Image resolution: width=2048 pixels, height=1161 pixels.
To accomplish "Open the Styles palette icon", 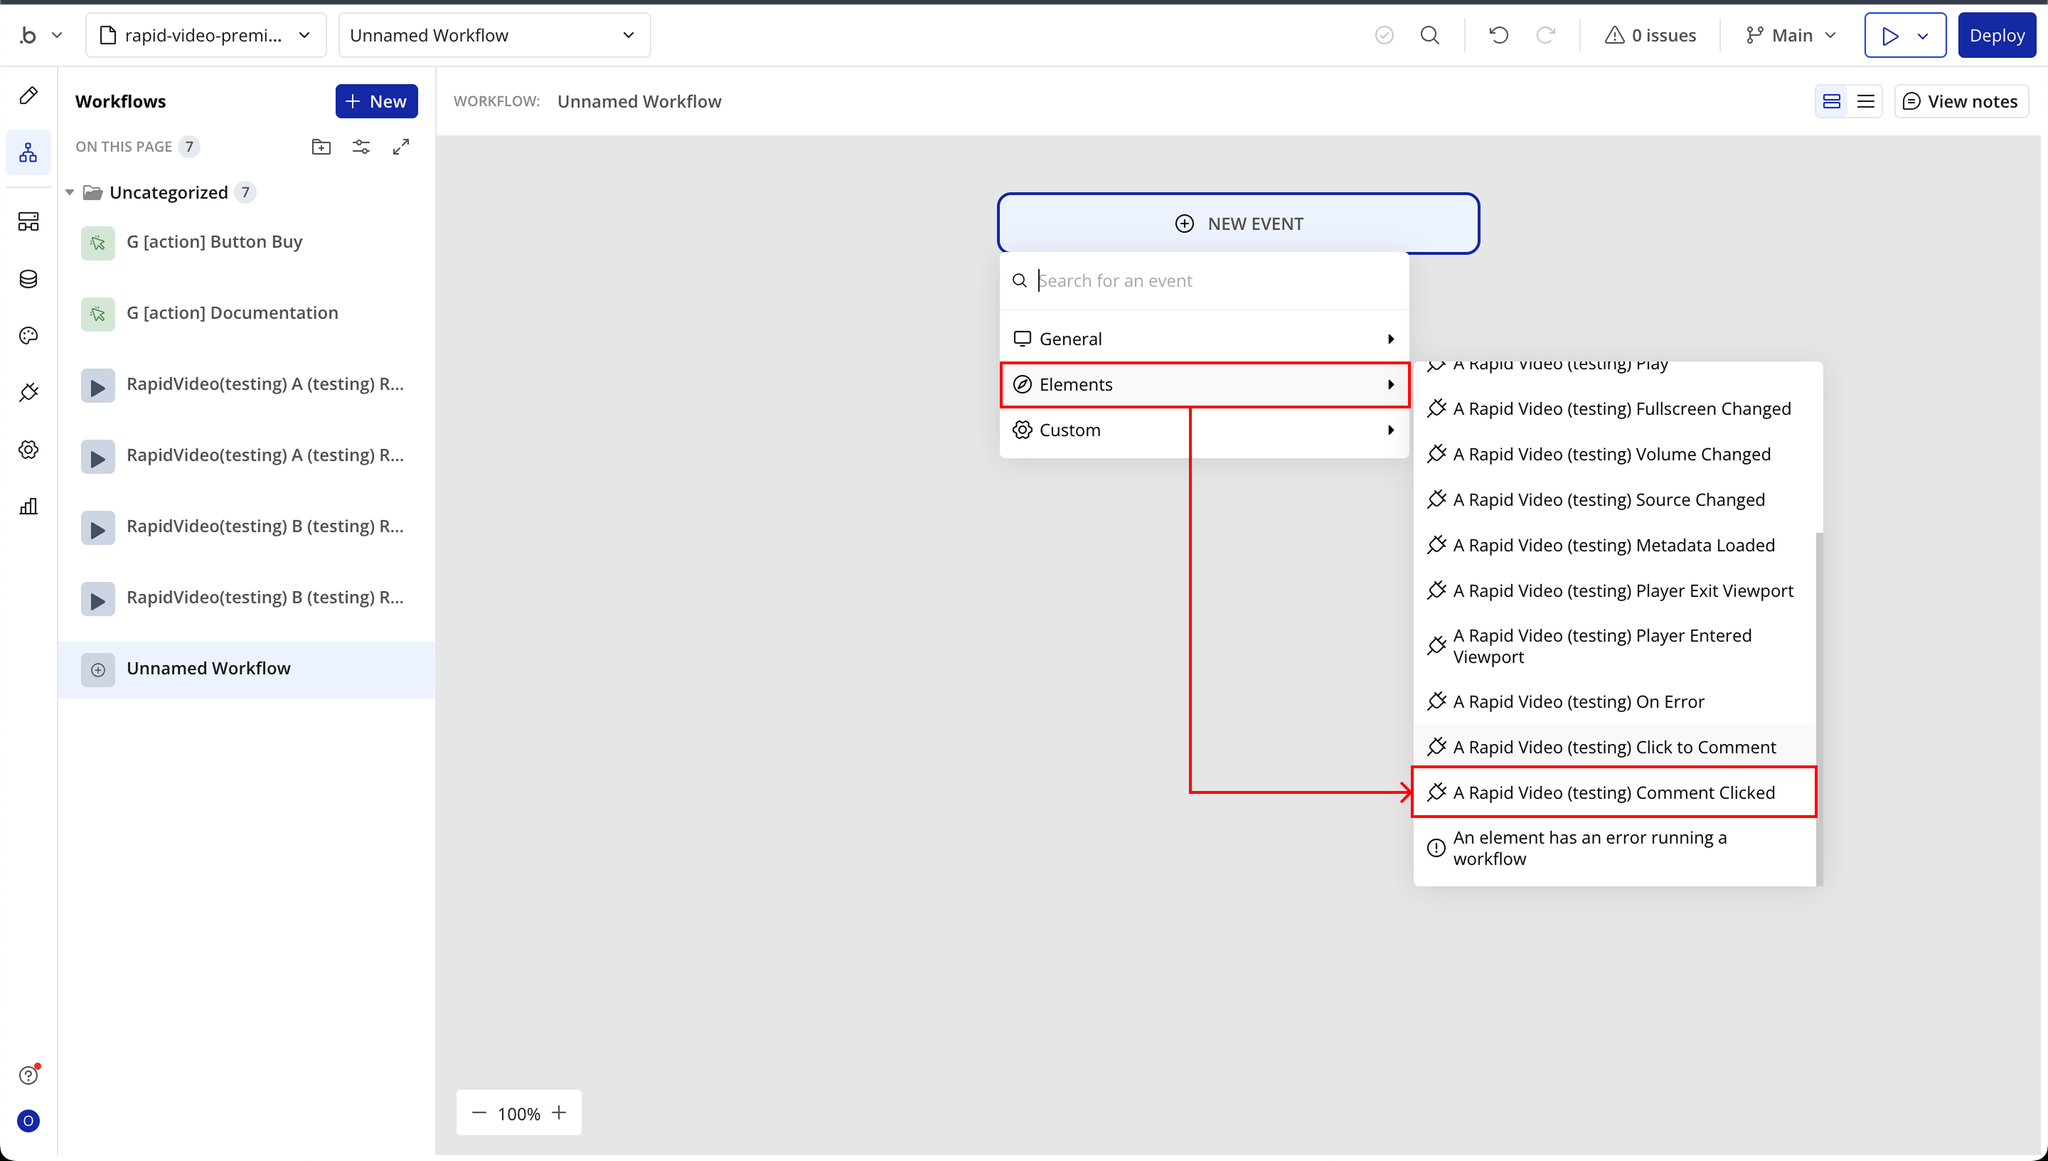I will coord(28,336).
